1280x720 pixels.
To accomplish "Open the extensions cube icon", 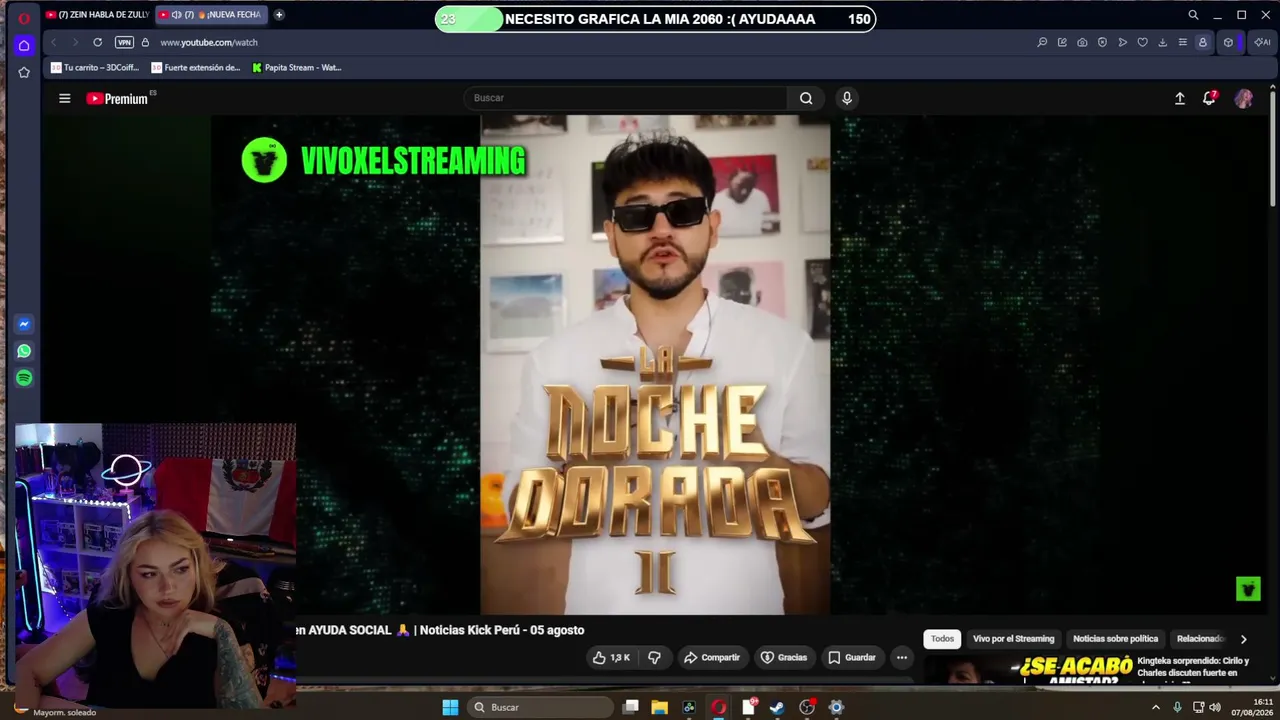I will pos(1228,42).
